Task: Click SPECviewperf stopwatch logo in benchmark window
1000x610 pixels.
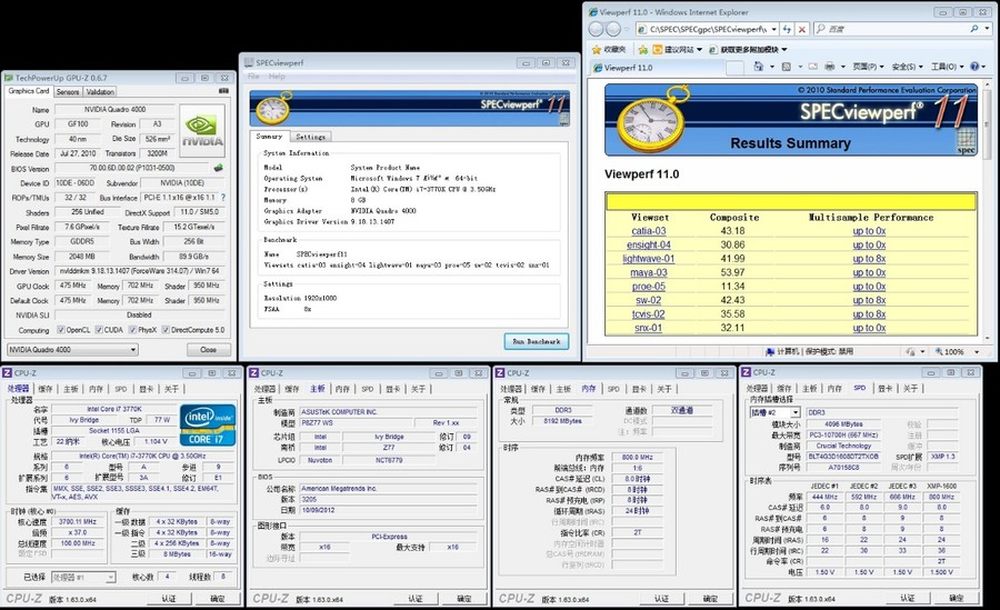Action: (x=275, y=107)
